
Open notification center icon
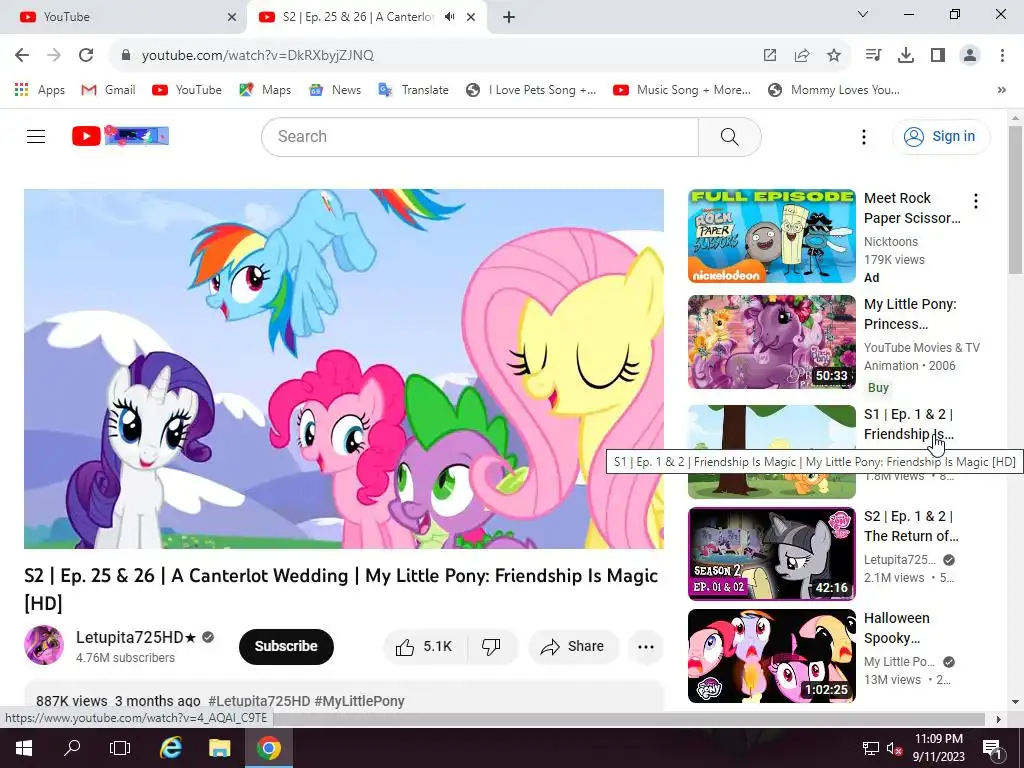tap(991, 748)
